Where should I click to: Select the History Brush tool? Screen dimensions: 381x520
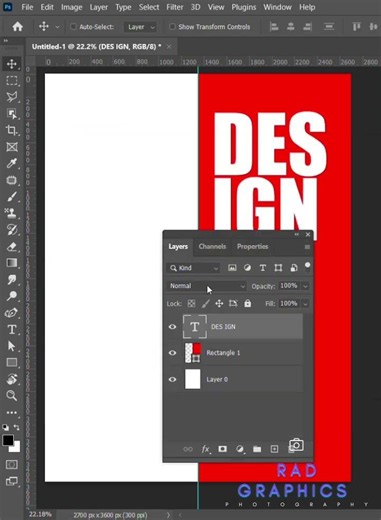point(12,229)
